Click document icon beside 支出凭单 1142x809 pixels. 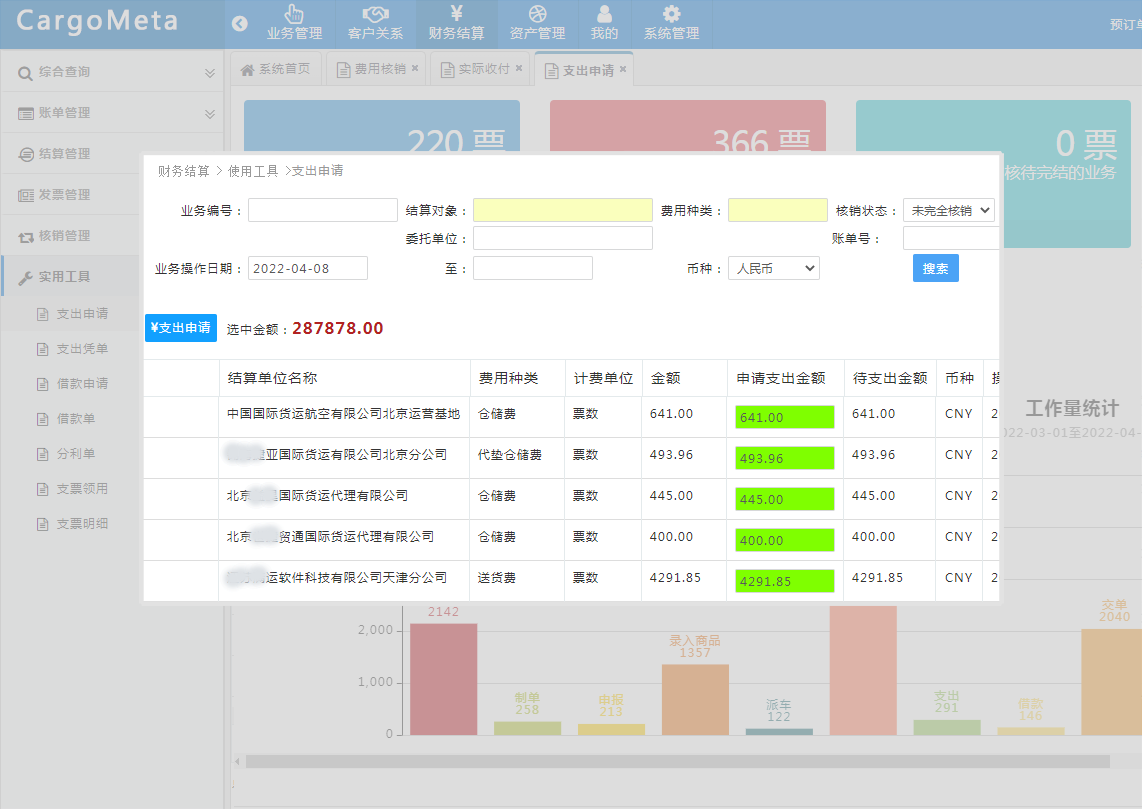pos(43,350)
